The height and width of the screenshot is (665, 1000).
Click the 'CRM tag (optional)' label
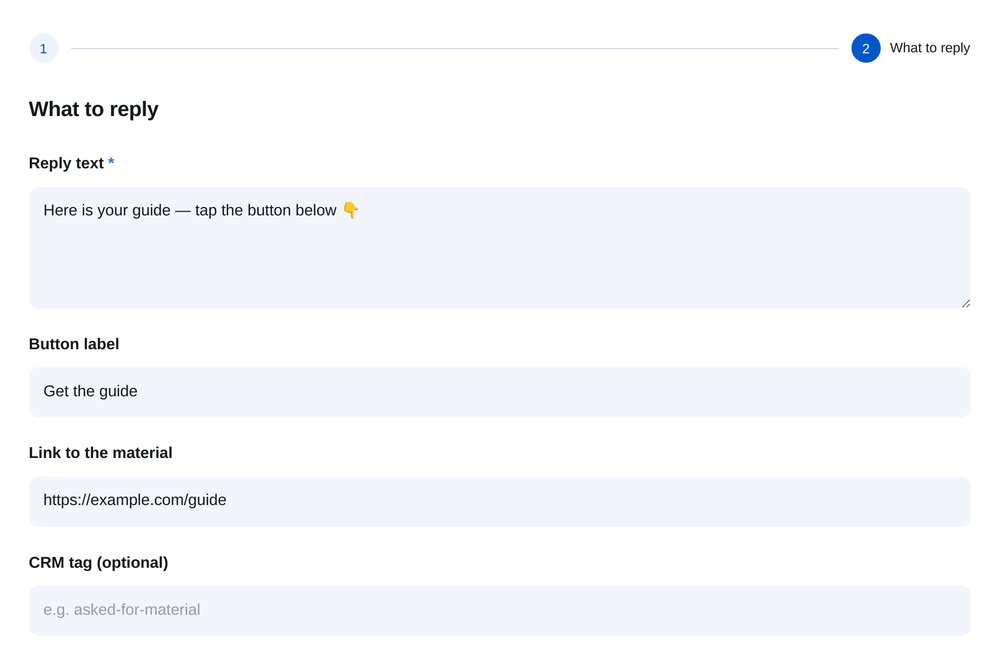pos(99,562)
